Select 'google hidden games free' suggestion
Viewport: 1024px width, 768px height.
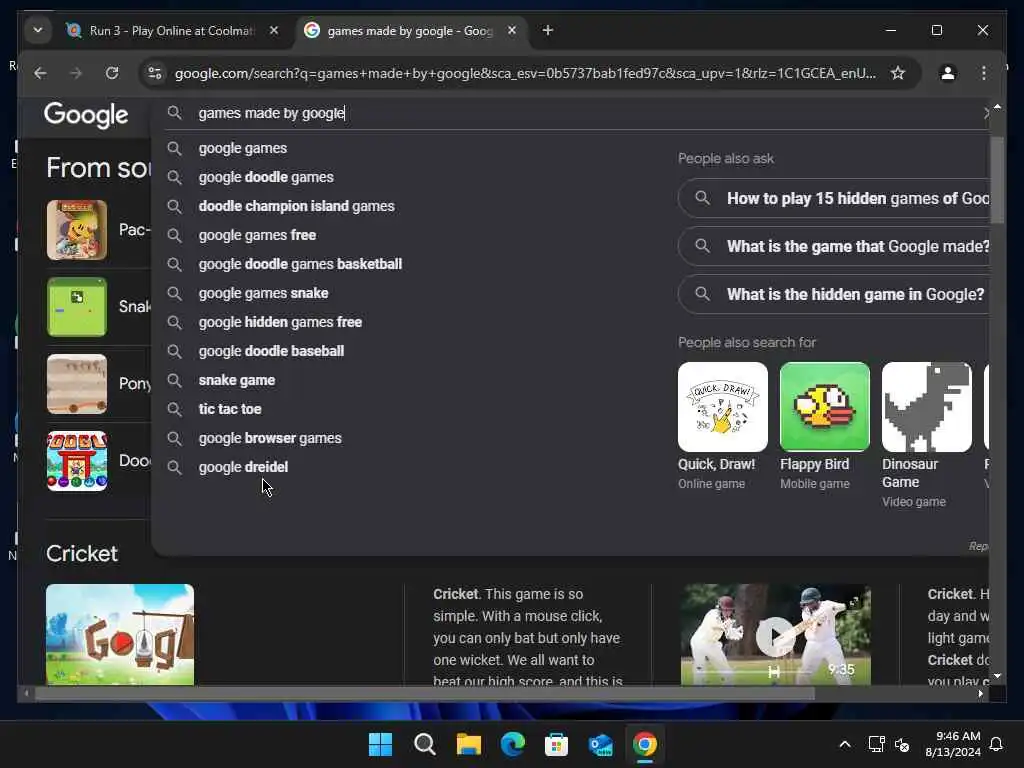[280, 322]
